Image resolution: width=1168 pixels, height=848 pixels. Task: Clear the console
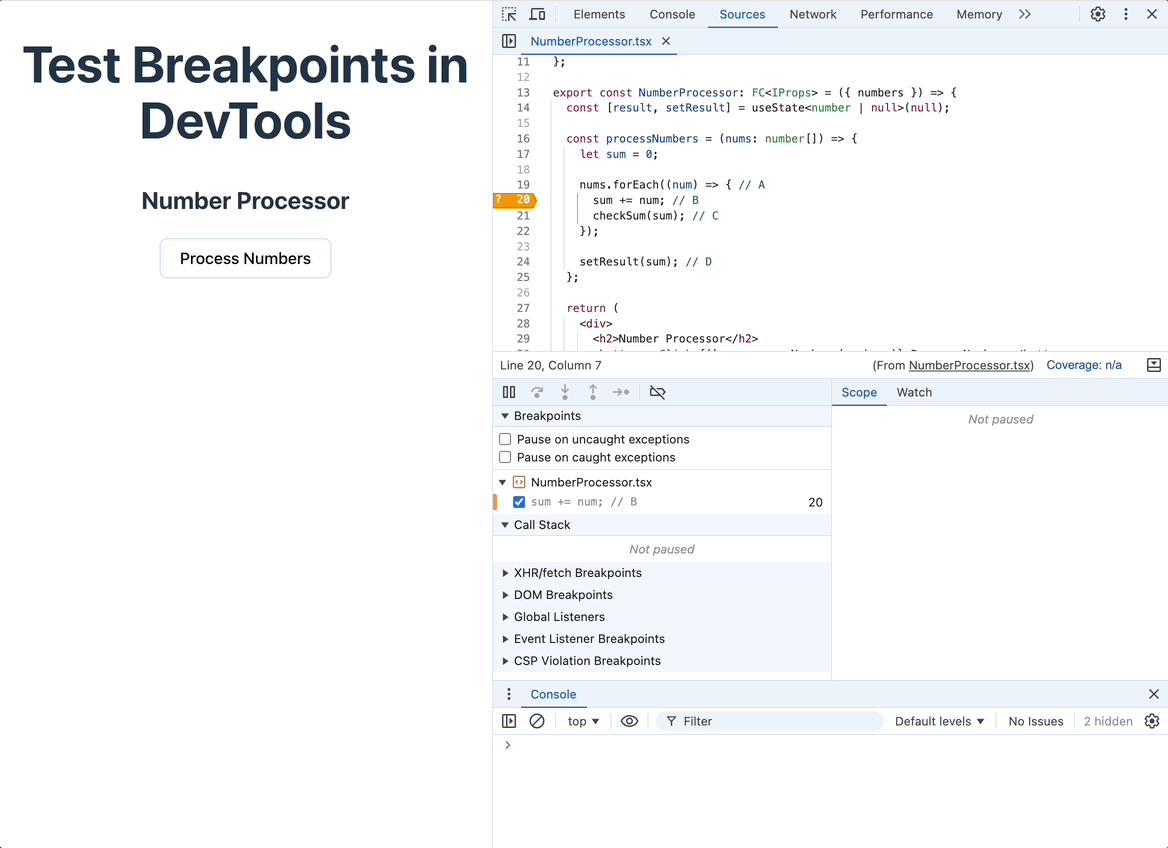pos(537,721)
